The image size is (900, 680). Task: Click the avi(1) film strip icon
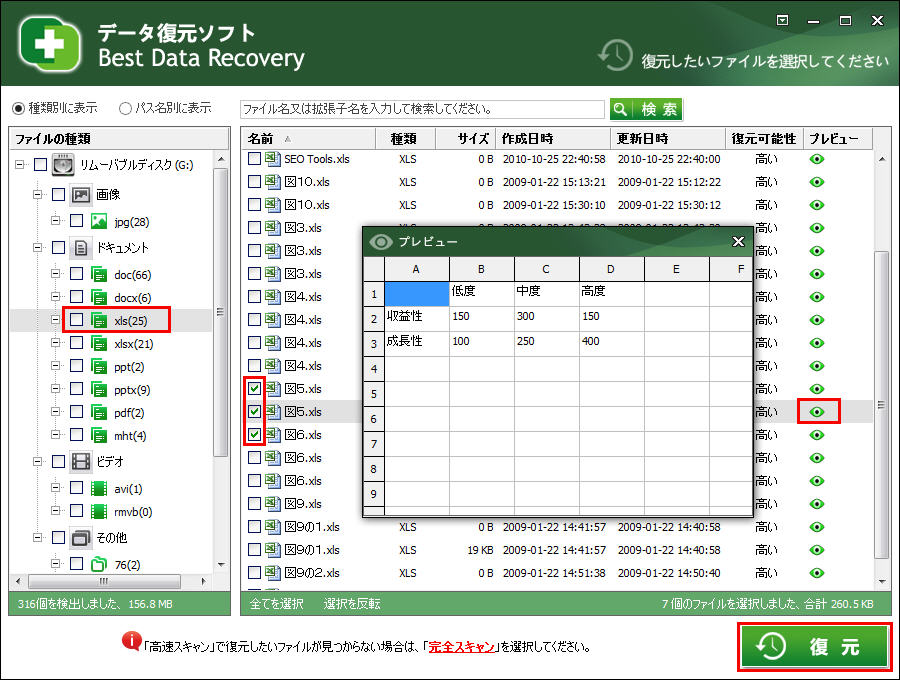(99, 488)
